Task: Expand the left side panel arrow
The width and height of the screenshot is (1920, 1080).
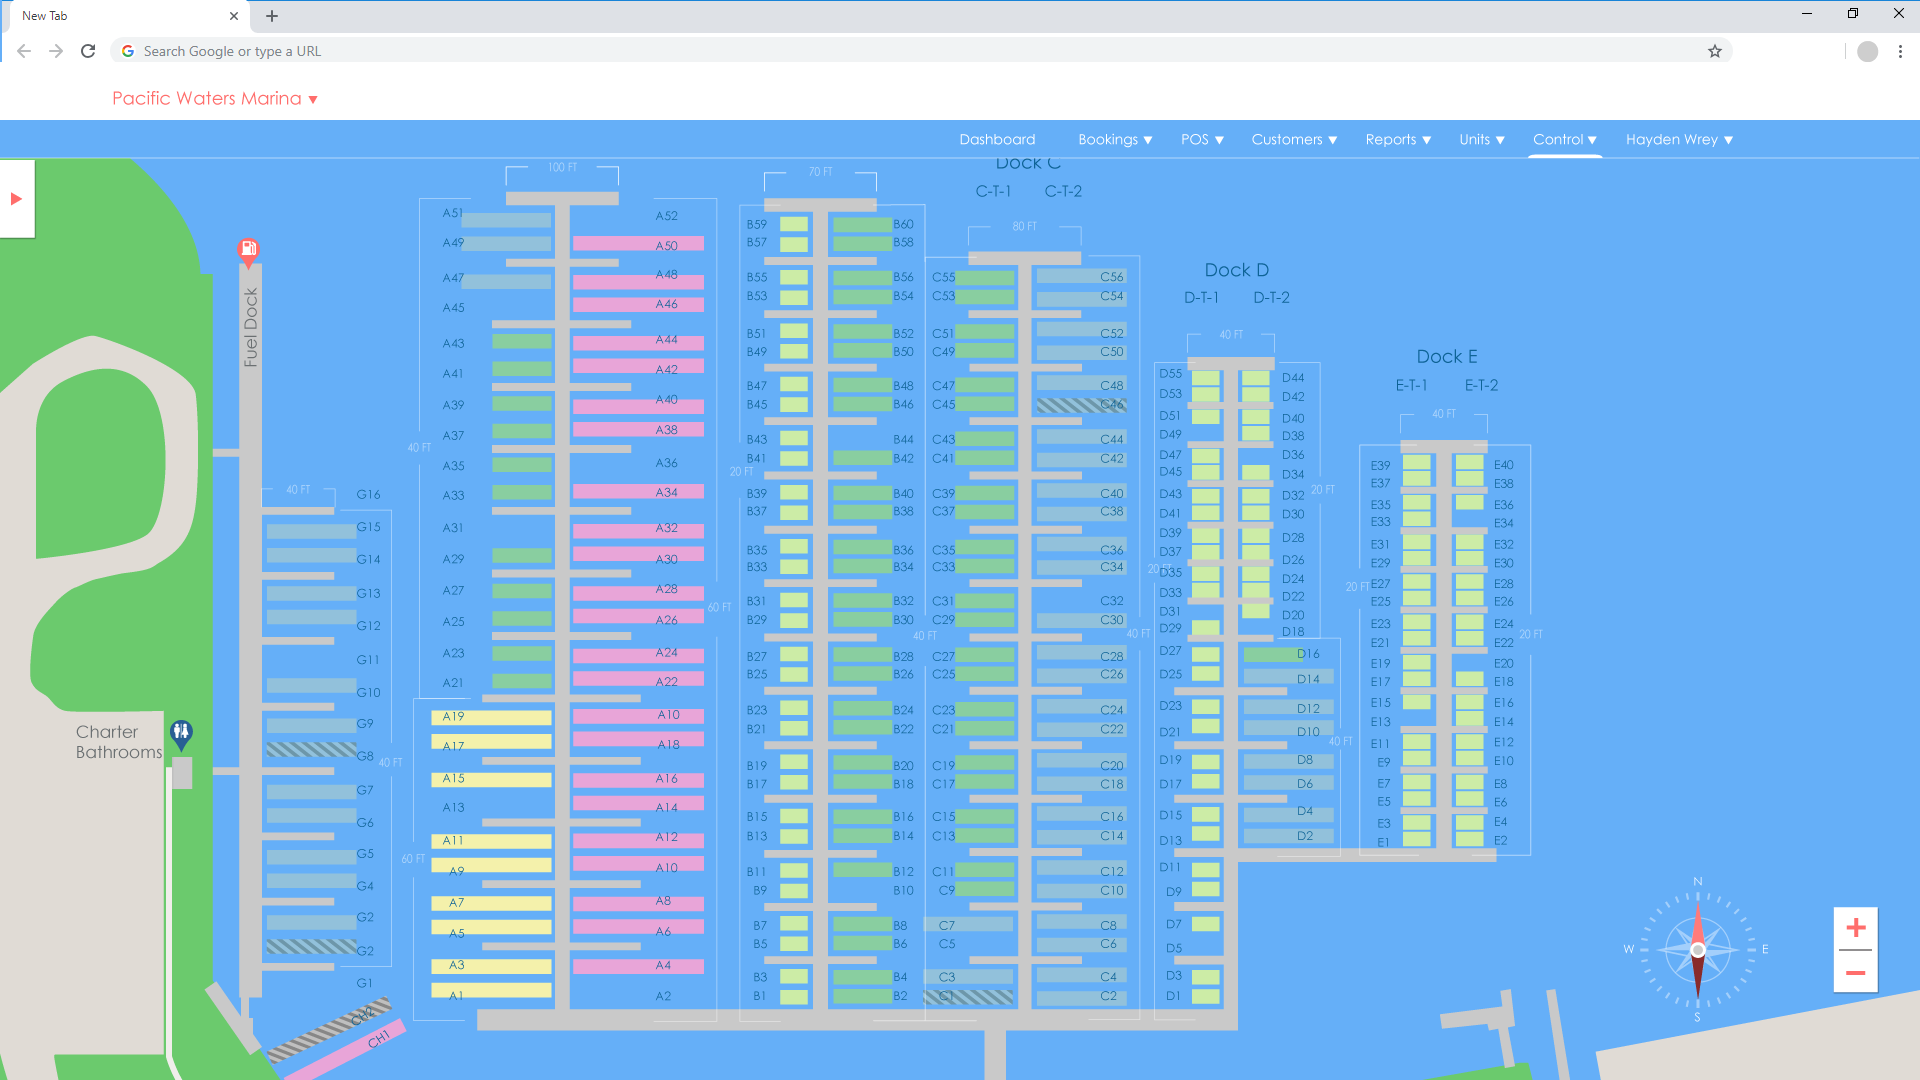Action: [16, 199]
